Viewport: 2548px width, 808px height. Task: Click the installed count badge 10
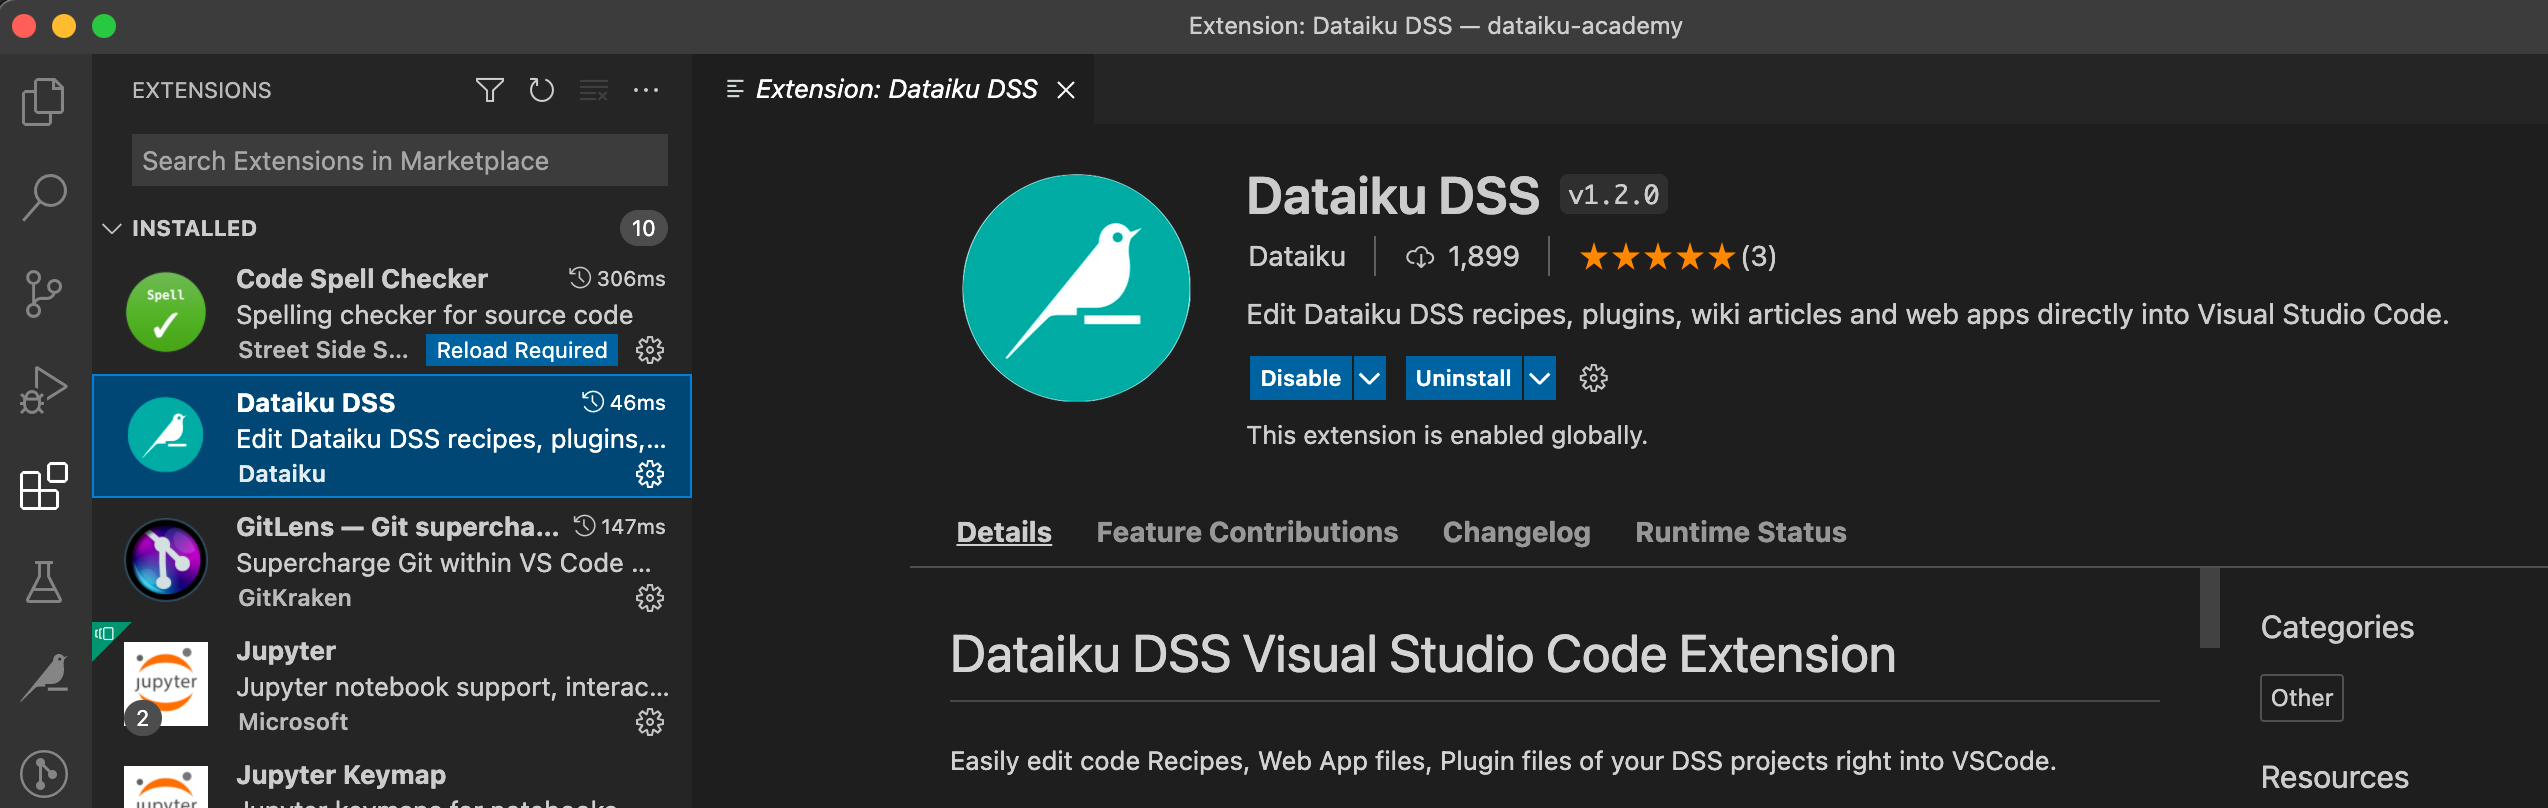(644, 228)
